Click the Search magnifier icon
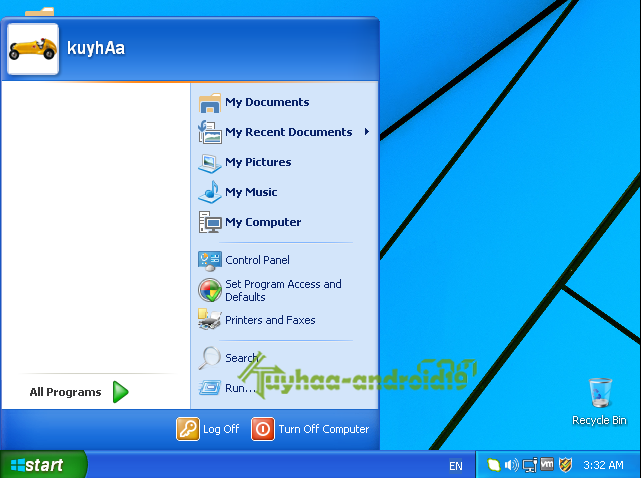This screenshot has width=641, height=478. point(209,358)
